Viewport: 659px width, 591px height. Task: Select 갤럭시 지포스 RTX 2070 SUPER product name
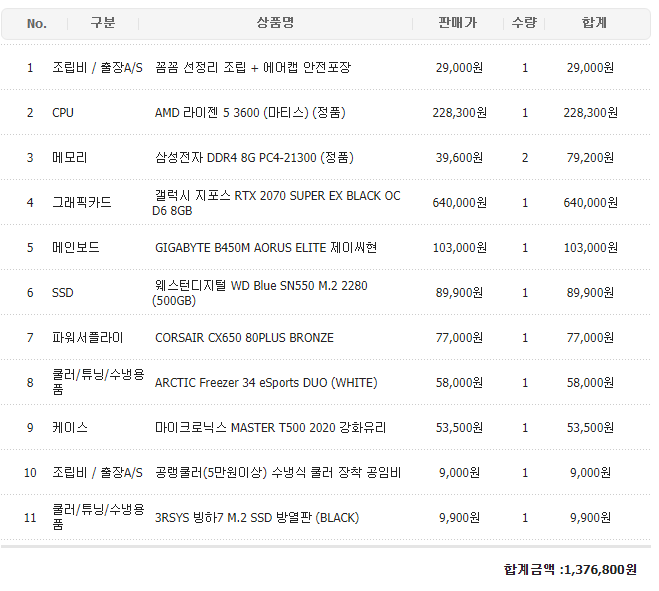(276, 203)
